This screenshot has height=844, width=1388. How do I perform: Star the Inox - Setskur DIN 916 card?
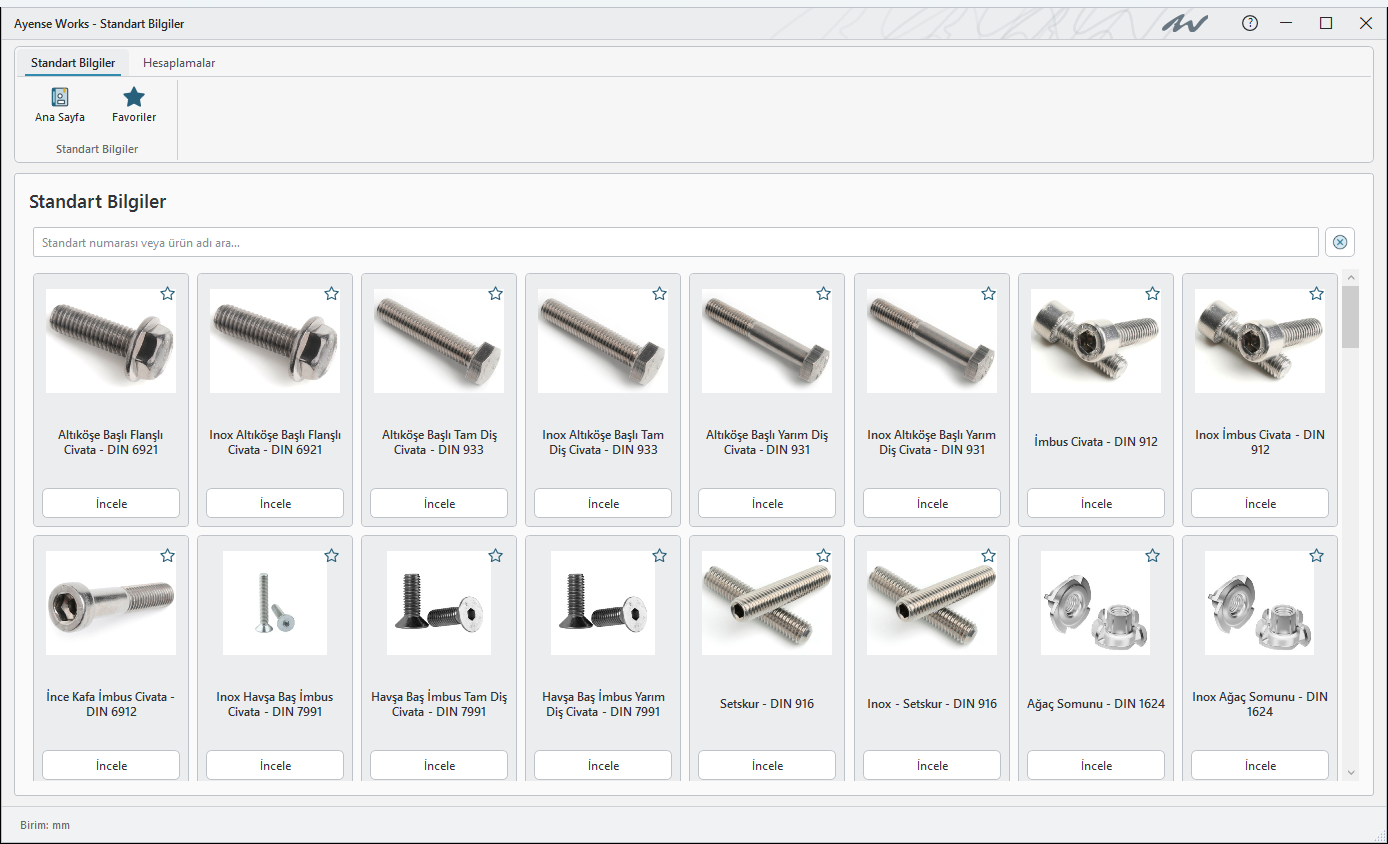pyautogui.click(x=988, y=555)
